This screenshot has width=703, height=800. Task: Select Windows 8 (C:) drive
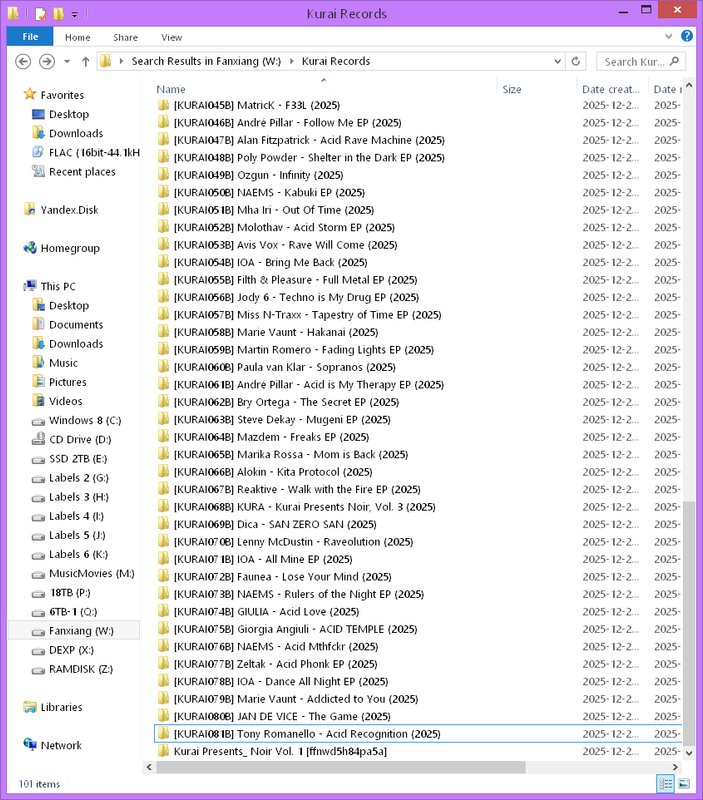pos(85,420)
